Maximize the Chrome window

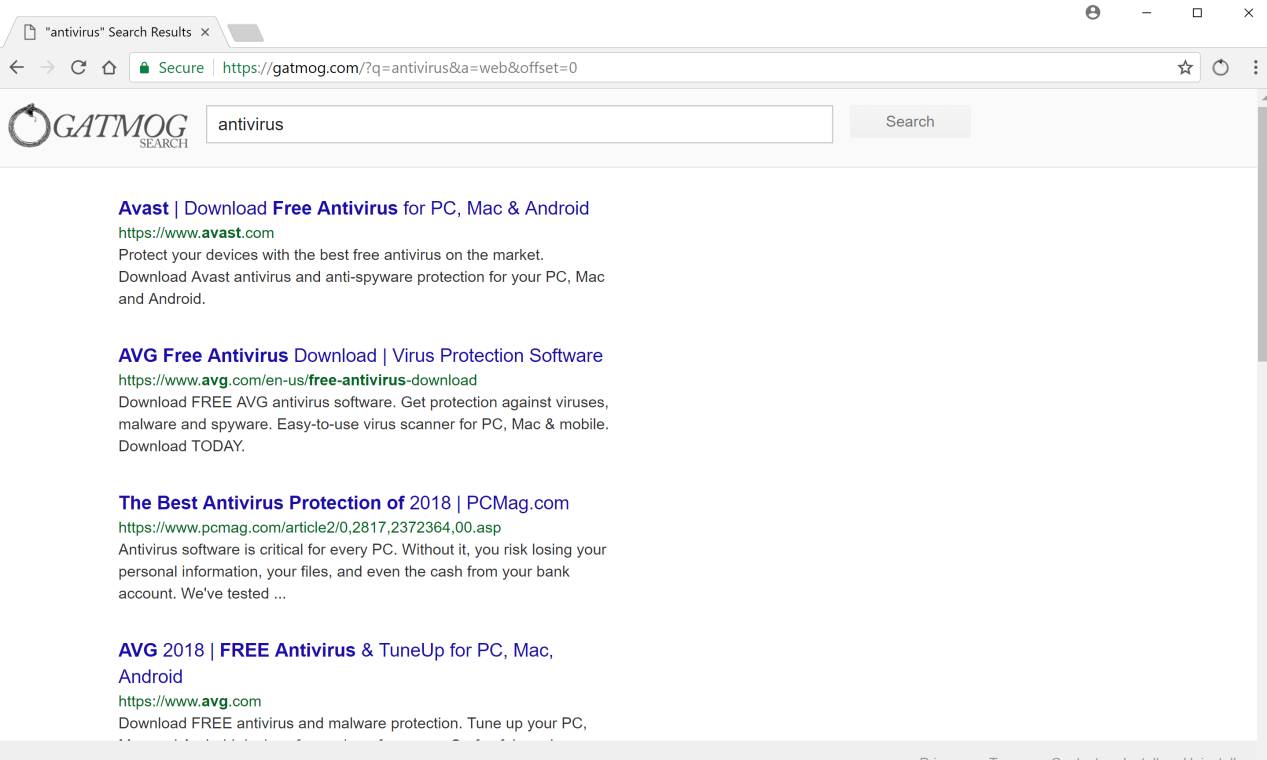pyautogui.click(x=1197, y=12)
